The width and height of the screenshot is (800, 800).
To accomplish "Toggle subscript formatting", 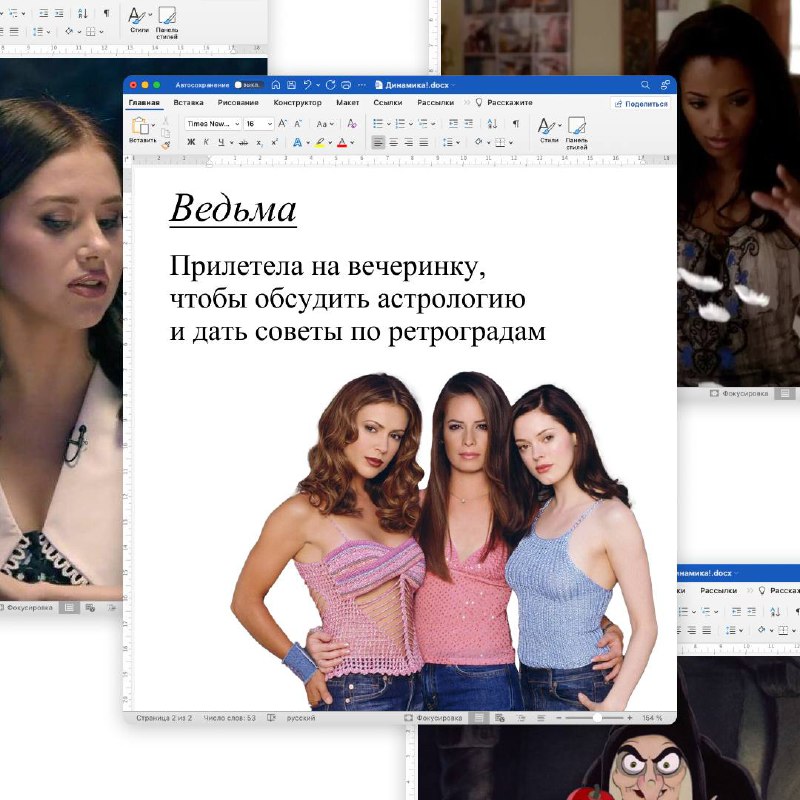I will click(x=259, y=142).
